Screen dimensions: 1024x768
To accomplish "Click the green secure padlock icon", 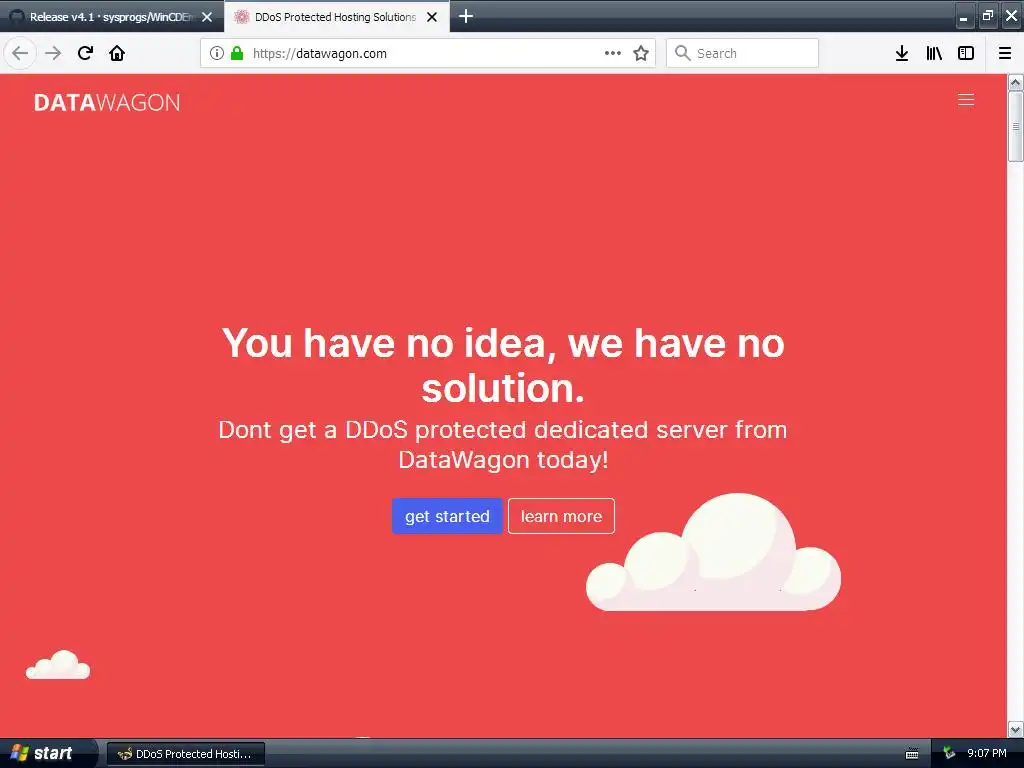I will pos(237,53).
